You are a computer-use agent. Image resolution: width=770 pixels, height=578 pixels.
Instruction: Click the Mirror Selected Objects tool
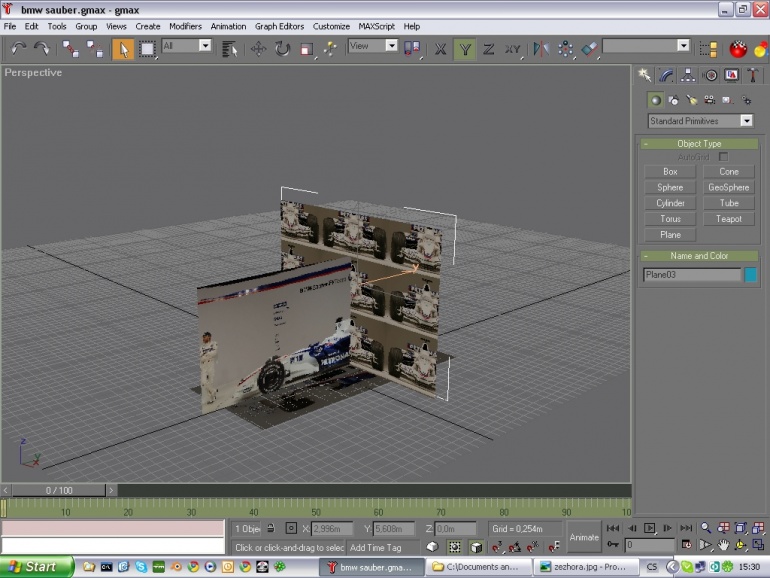541,49
